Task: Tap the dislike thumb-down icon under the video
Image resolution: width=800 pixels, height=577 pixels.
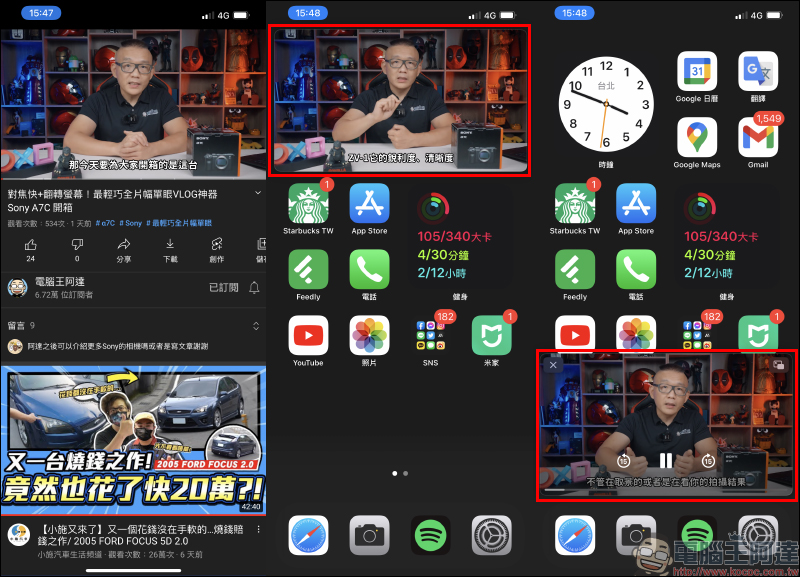Action: (x=77, y=245)
